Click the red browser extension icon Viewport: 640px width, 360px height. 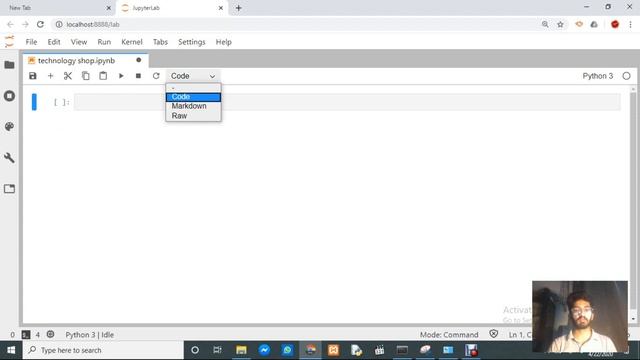(615, 24)
